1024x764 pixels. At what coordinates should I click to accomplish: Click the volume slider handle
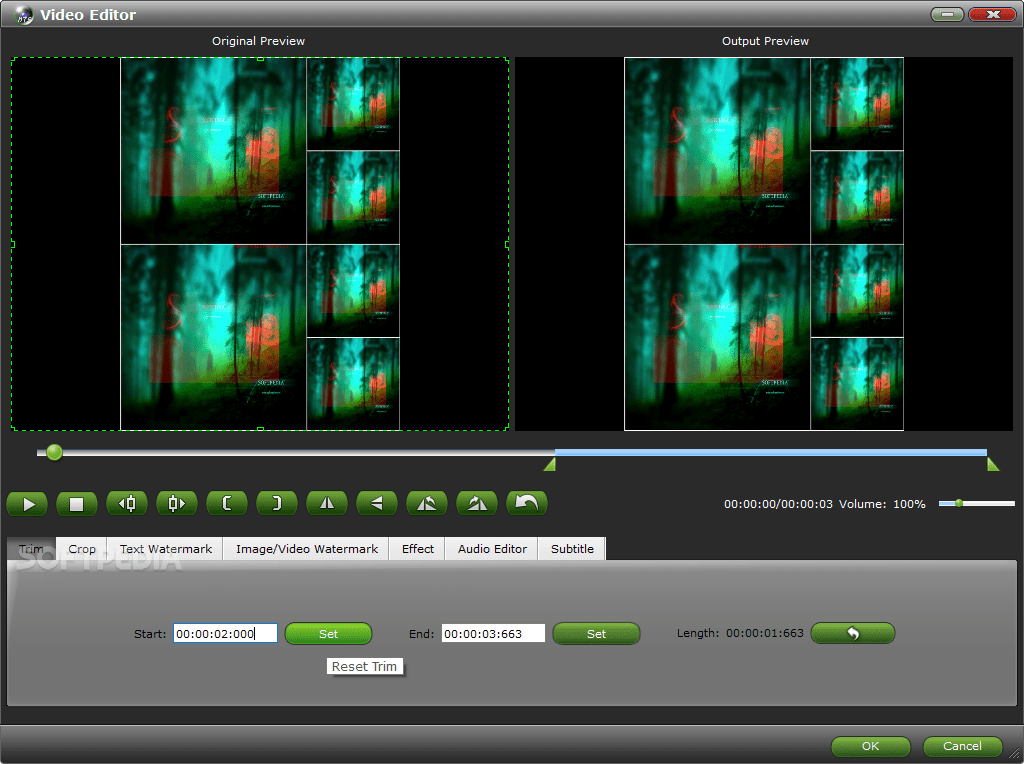pos(959,503)
